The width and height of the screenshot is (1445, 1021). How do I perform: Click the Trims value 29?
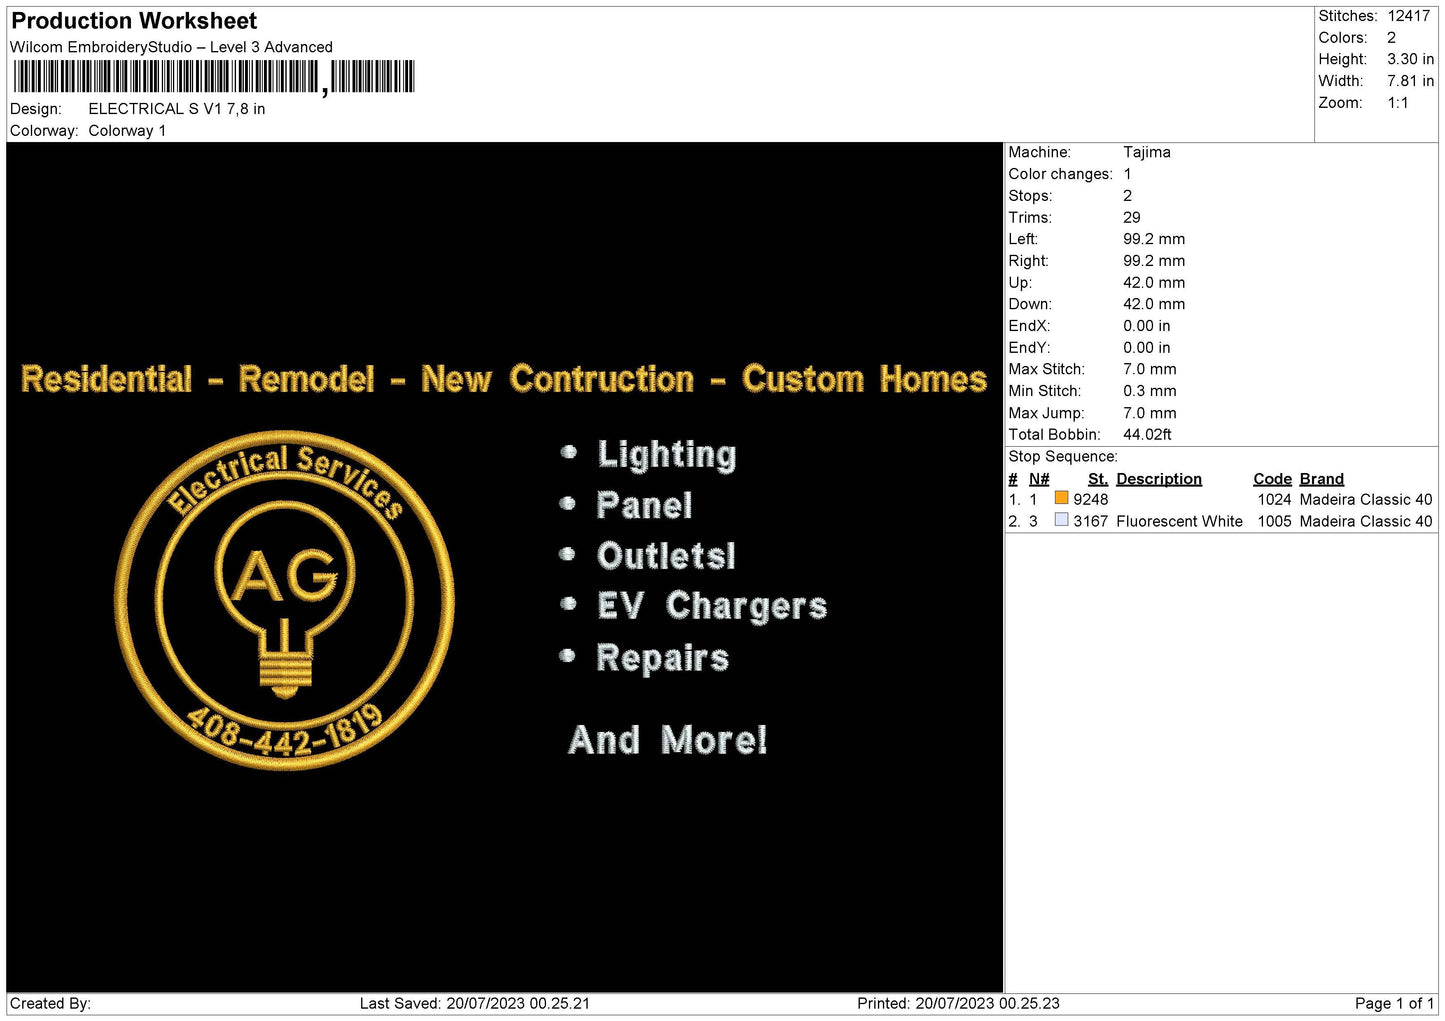[1132, 217]
